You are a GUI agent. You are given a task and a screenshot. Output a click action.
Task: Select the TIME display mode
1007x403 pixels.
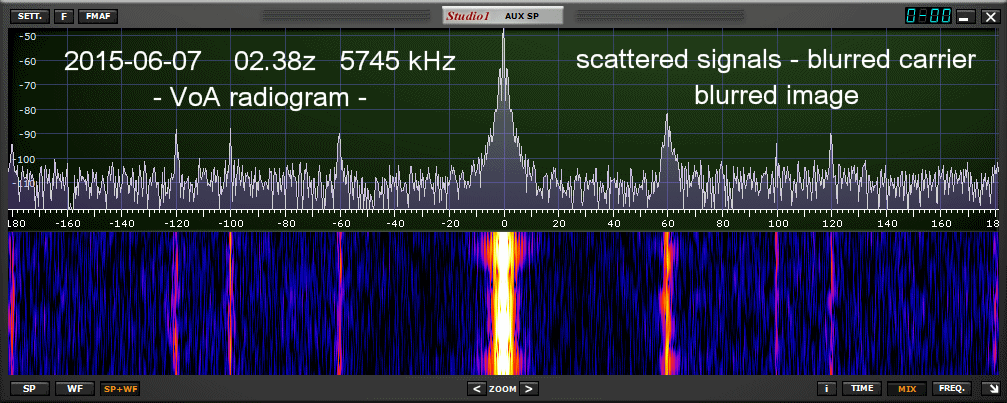pos(861,388)
